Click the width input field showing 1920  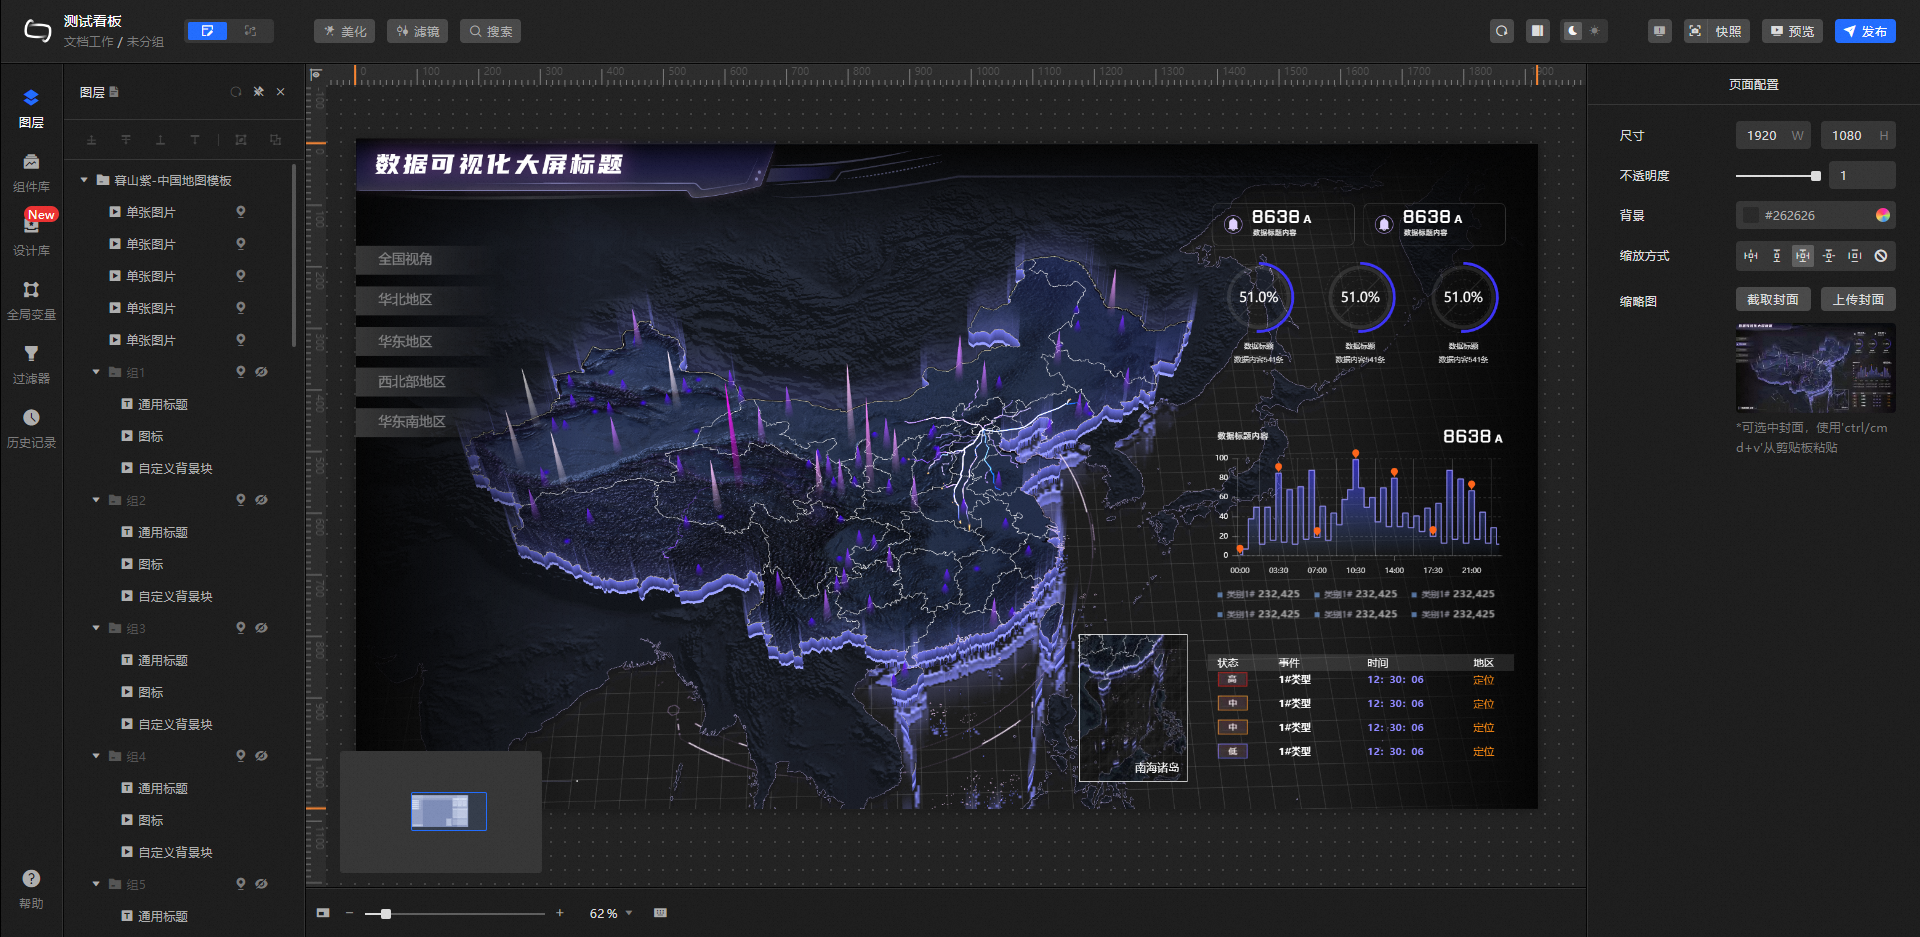(1762, 136)
